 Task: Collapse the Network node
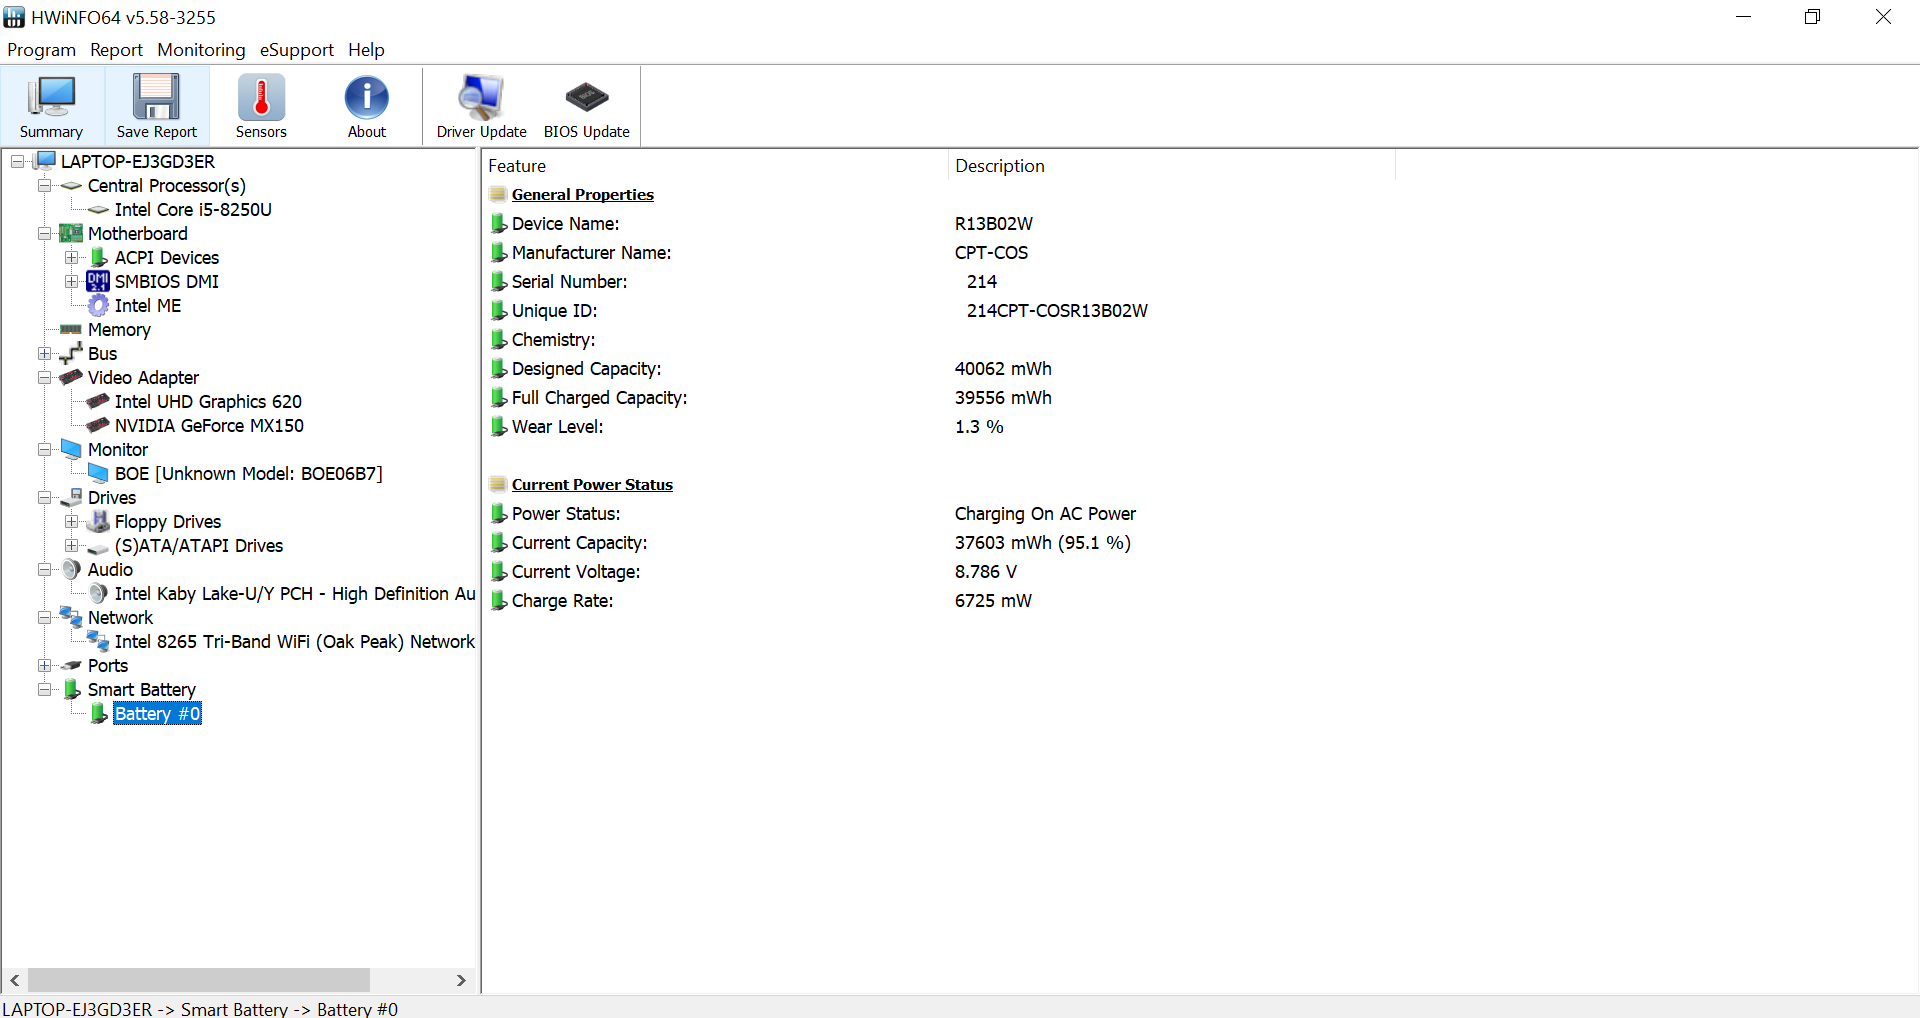44,617
